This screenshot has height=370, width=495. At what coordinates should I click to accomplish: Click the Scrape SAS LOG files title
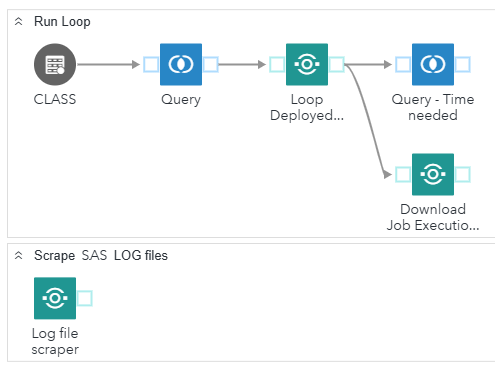click(x=101, y=256)
